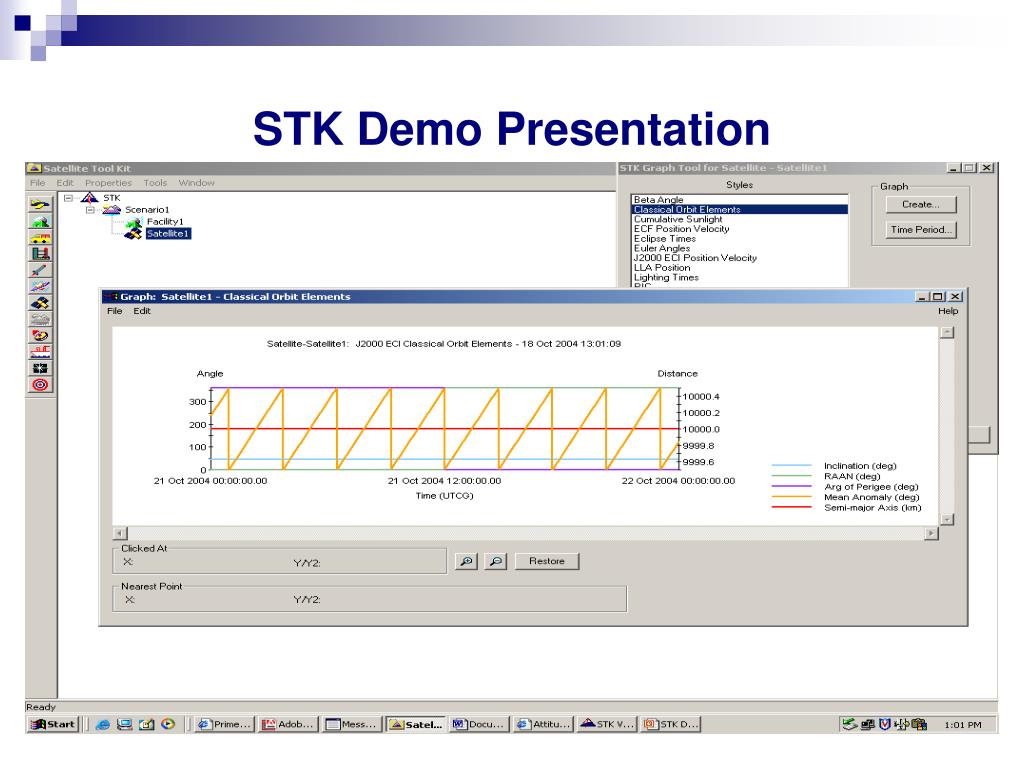Select J2000 ECI Position Velocity style
Viewport: 1024px width, 768px height.
[x=740, y=258]
